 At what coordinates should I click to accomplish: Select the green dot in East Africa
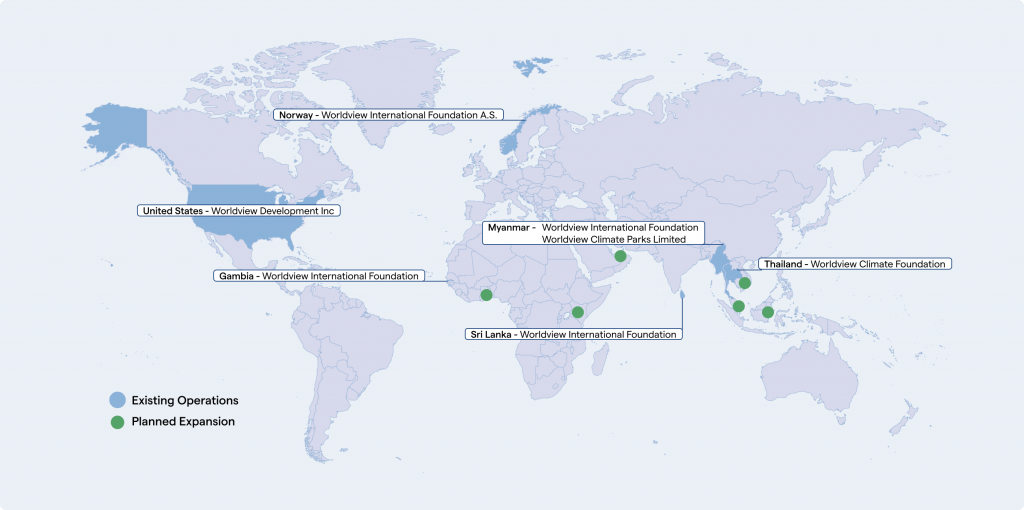[577, 312]
